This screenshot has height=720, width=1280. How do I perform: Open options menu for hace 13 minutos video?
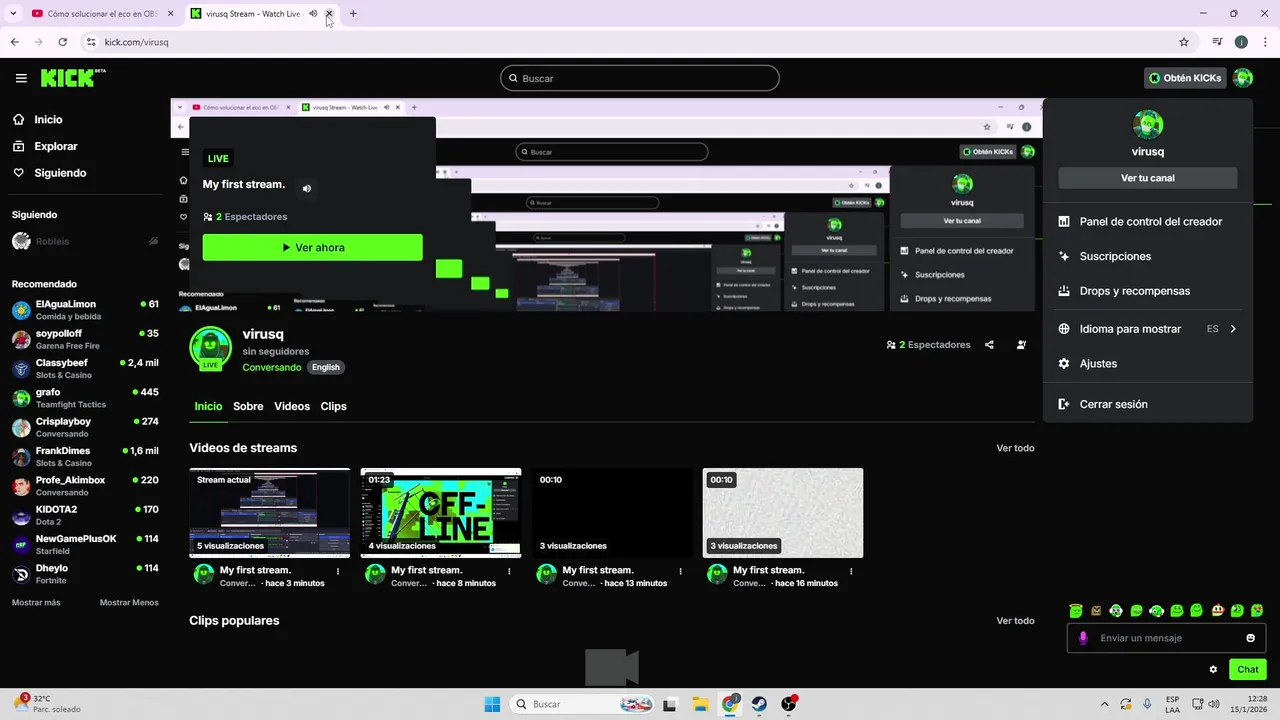click(x=680, y=571)
